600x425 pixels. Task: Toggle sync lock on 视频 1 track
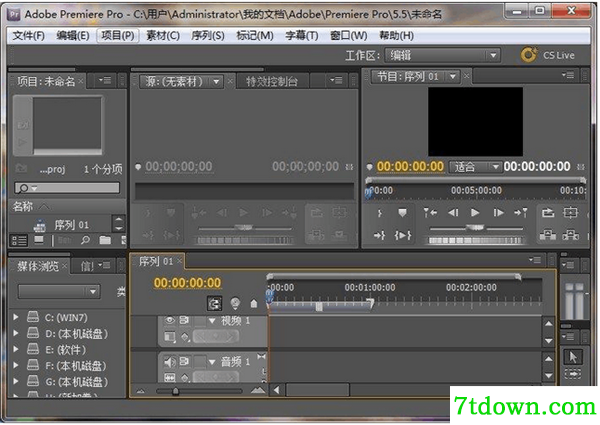click(x=184, y=320)
